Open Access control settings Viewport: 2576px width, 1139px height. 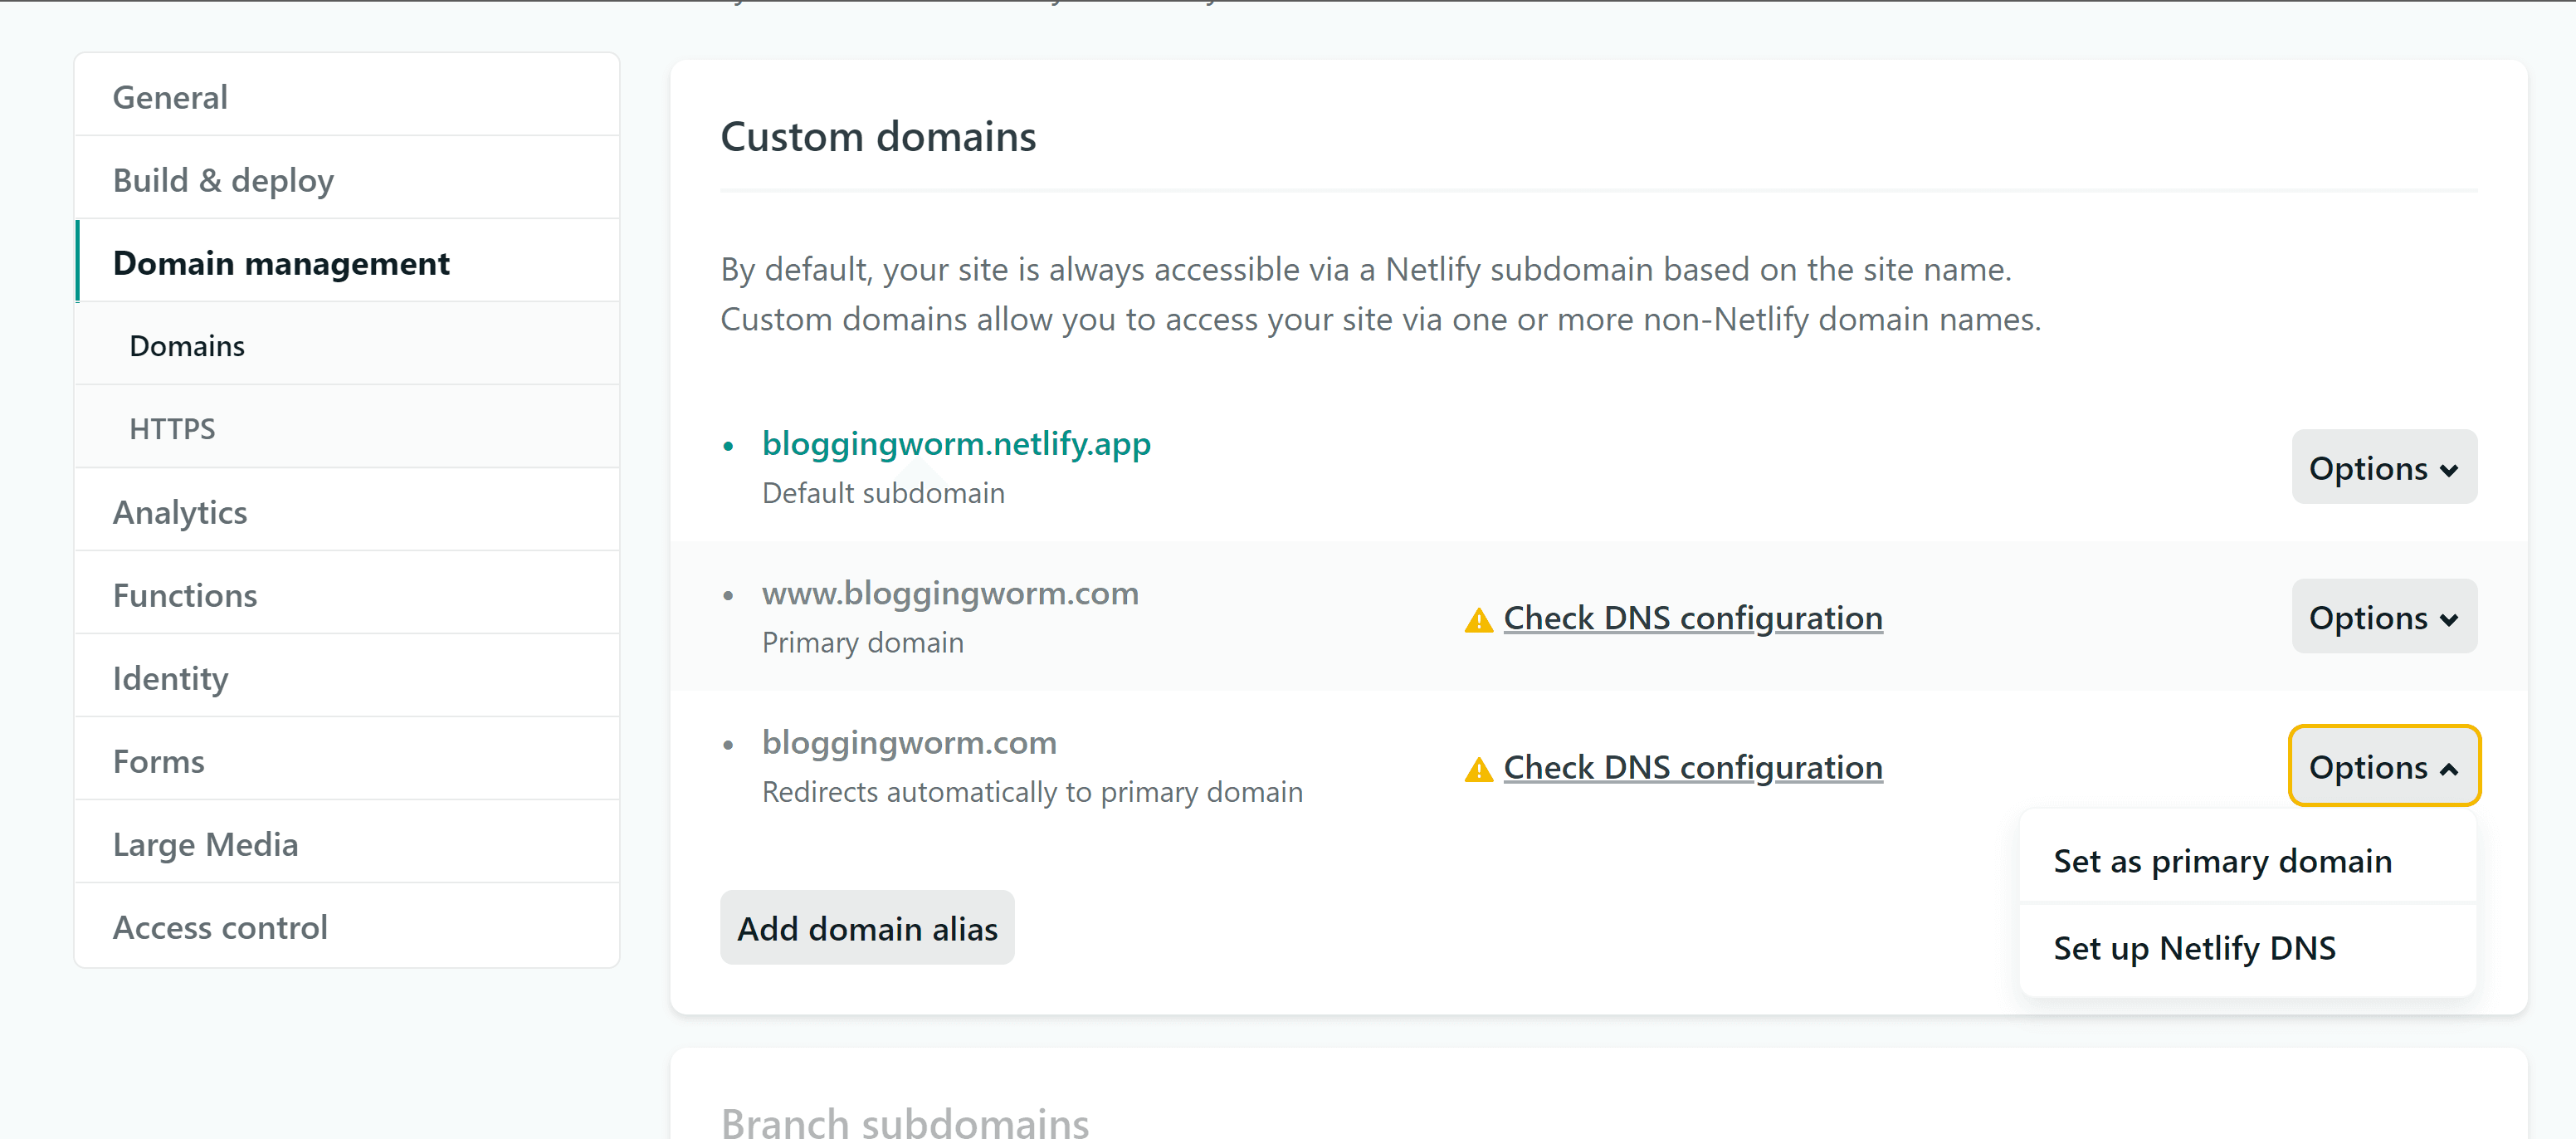coord(221,927)
